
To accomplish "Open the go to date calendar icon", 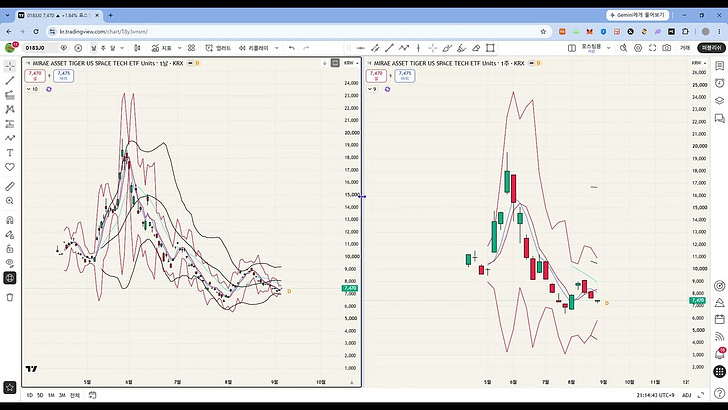I will 92,395.
